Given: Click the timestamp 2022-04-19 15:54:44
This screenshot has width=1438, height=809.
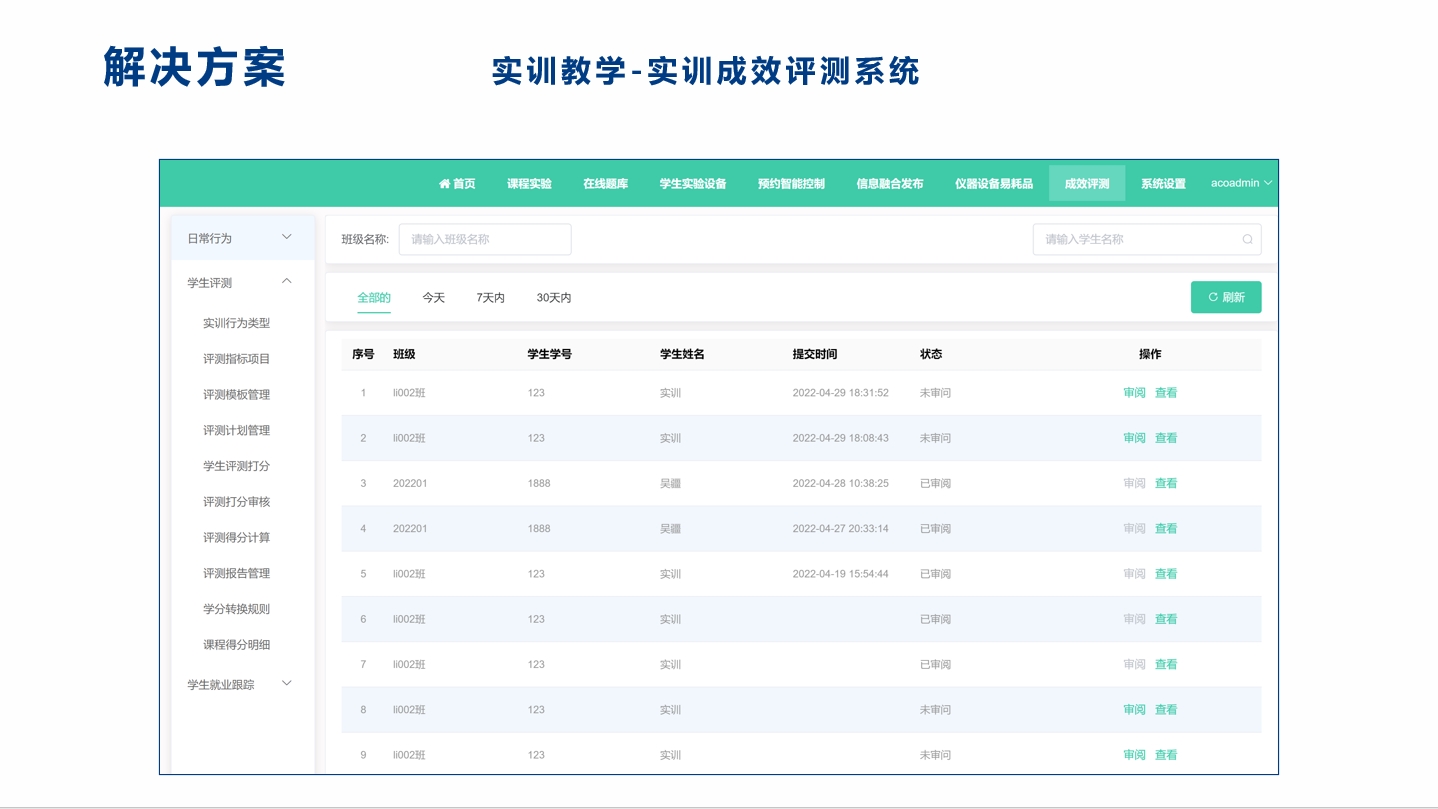Looking at the screenshot, I should click(841, 574).
